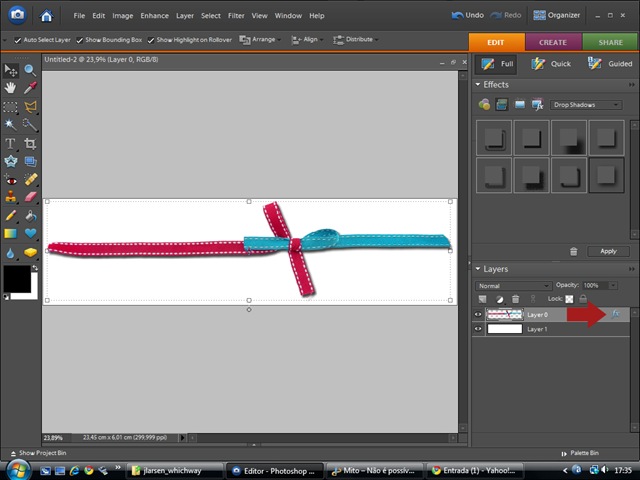Delete the selected layer with trash icon

click(516, 299)
